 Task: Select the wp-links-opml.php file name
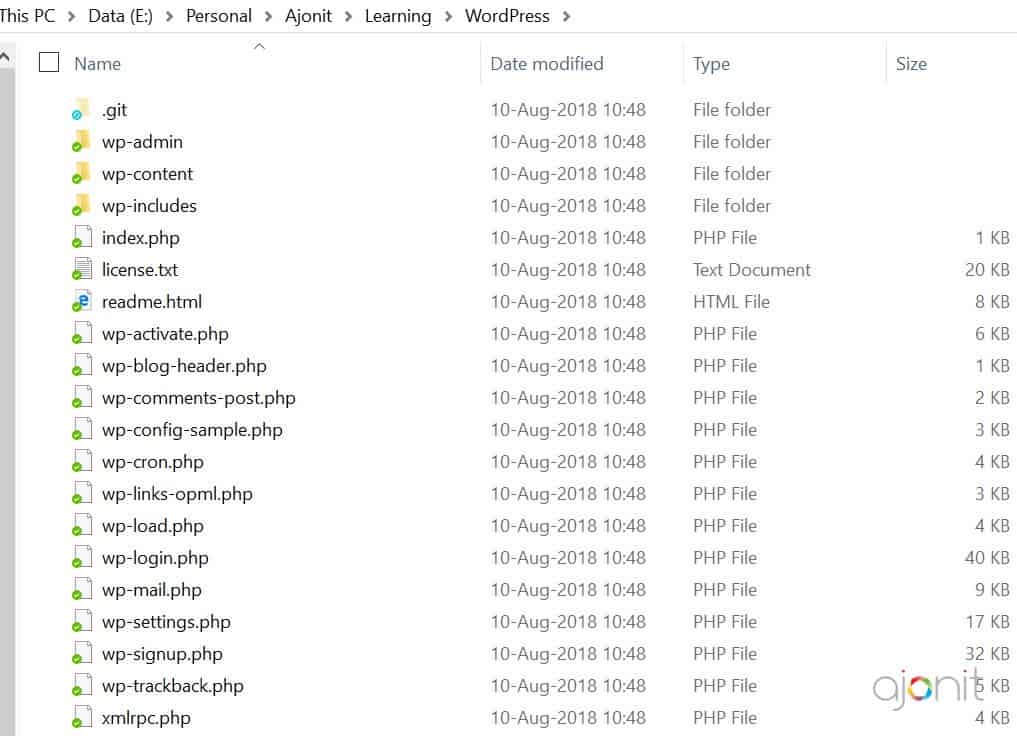pyautogui.click(x=177, y=494)
